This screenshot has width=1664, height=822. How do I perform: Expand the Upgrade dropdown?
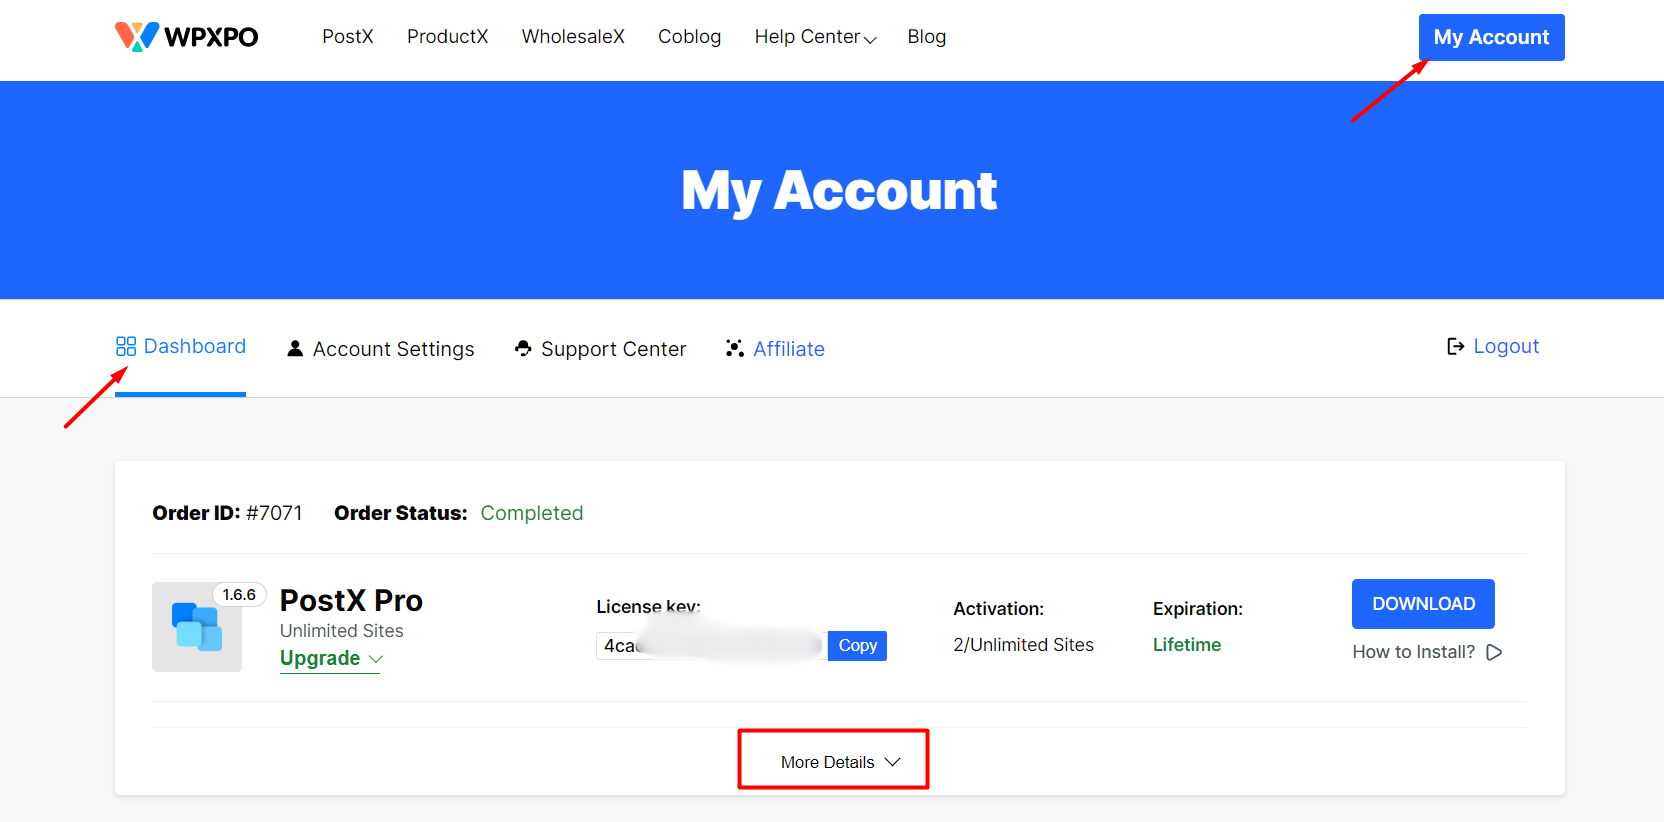pos(331,658)
